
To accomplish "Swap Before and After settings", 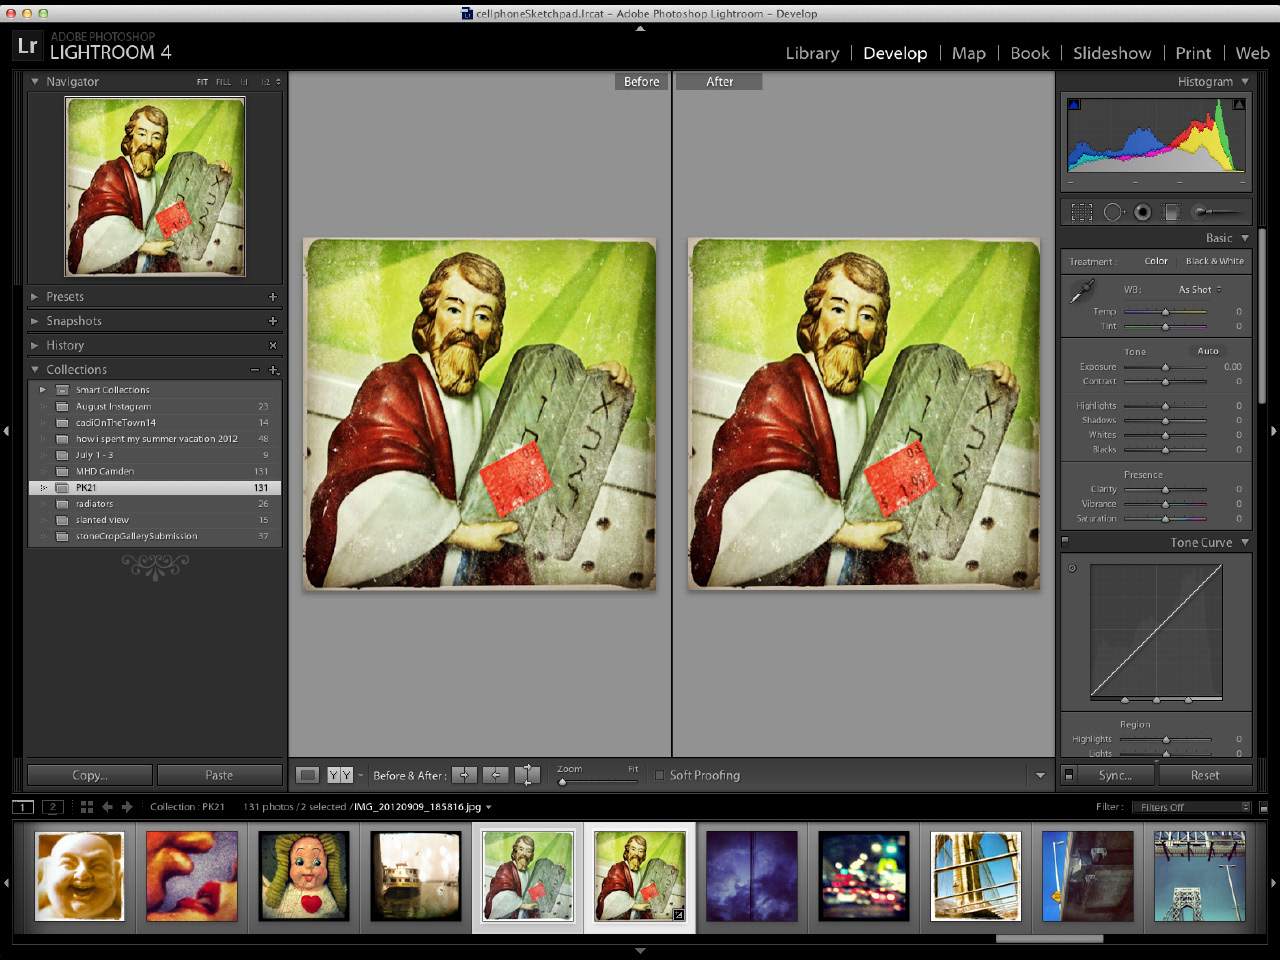I will click(527, 775).
